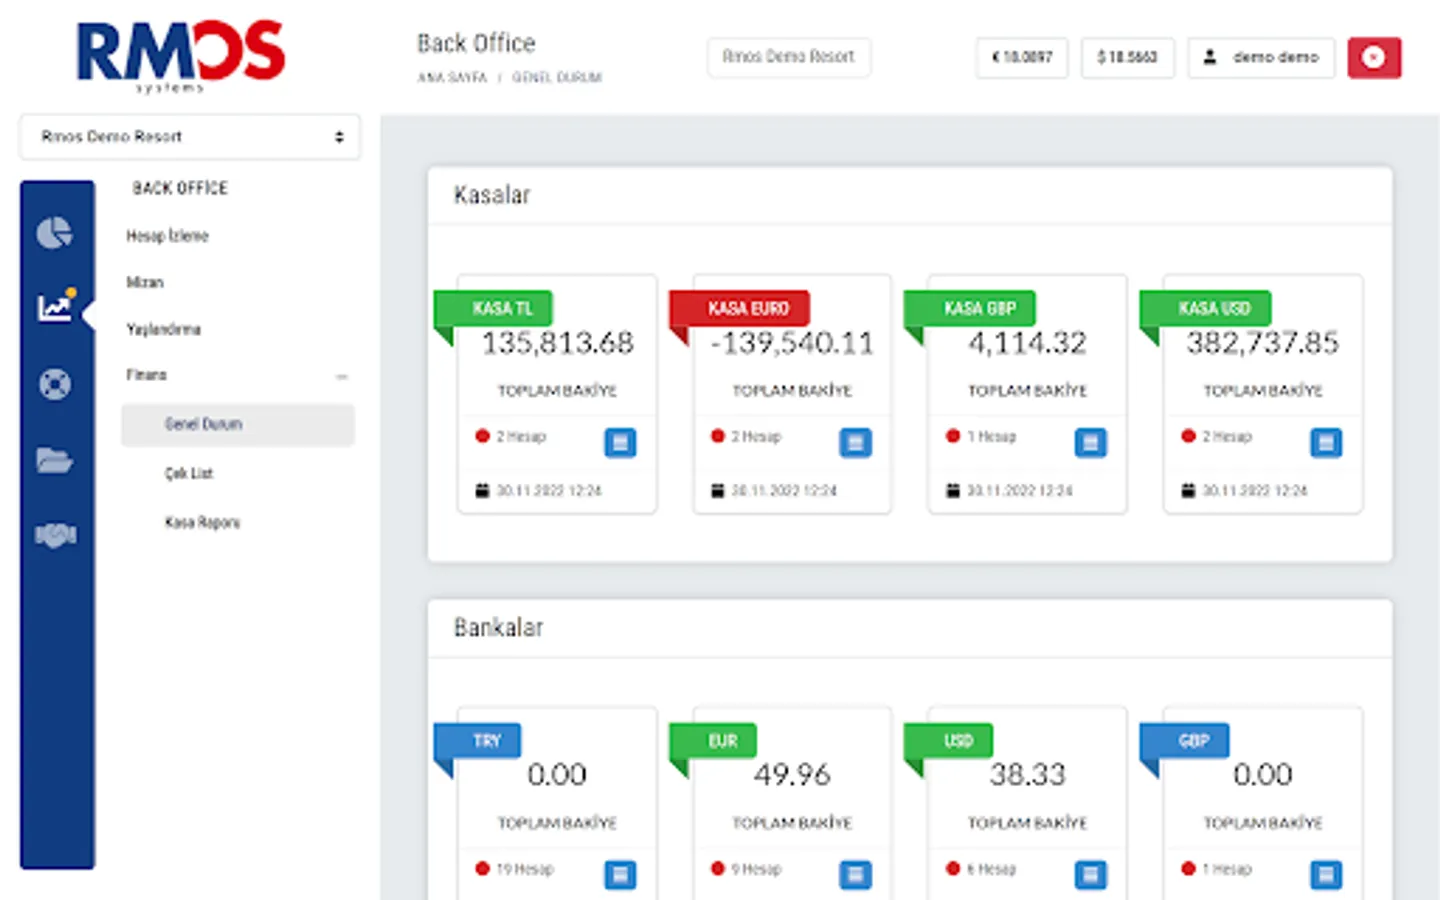Viewport: 1440px width, 900px height.
Task: Open Mizan menu item
Action: [145, 282]
